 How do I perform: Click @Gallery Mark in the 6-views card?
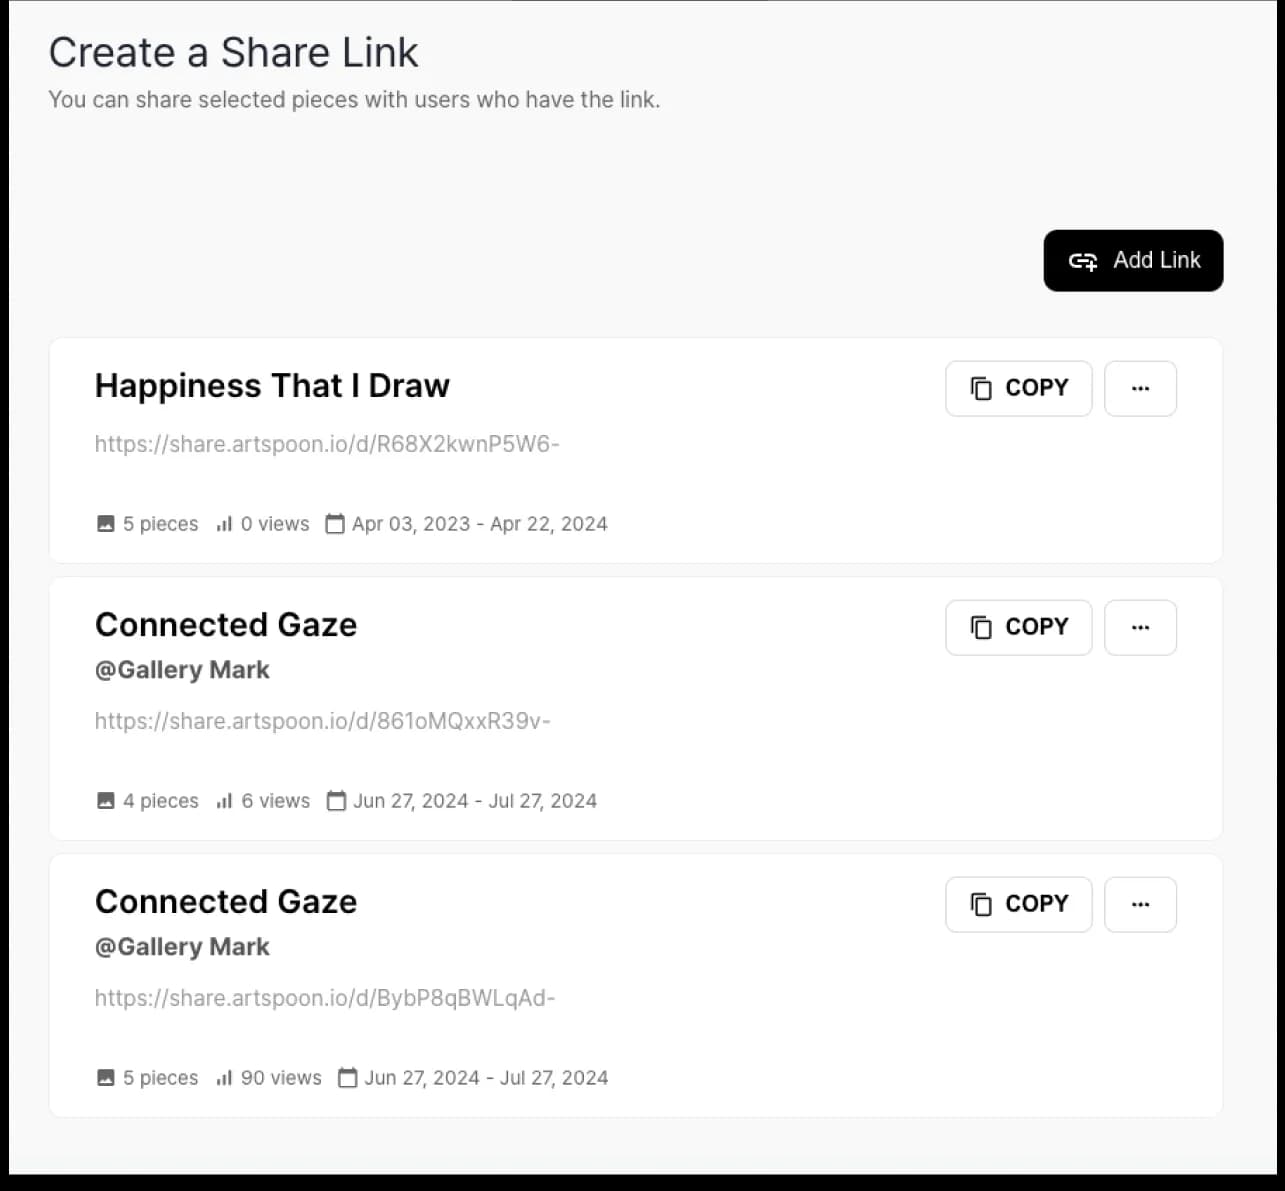pyautogui.click(x=182, y=670)
